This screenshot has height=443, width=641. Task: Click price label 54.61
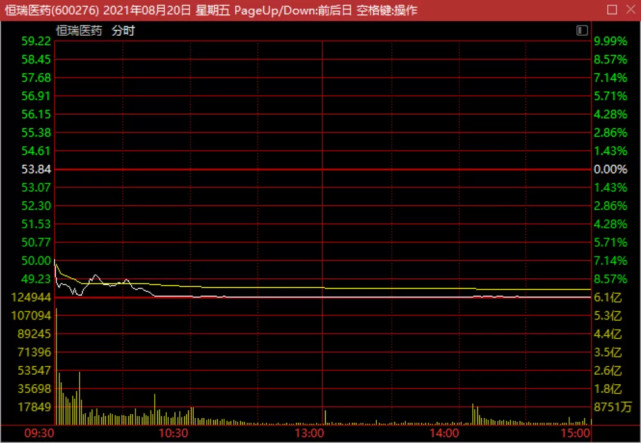tap(36, 151)
